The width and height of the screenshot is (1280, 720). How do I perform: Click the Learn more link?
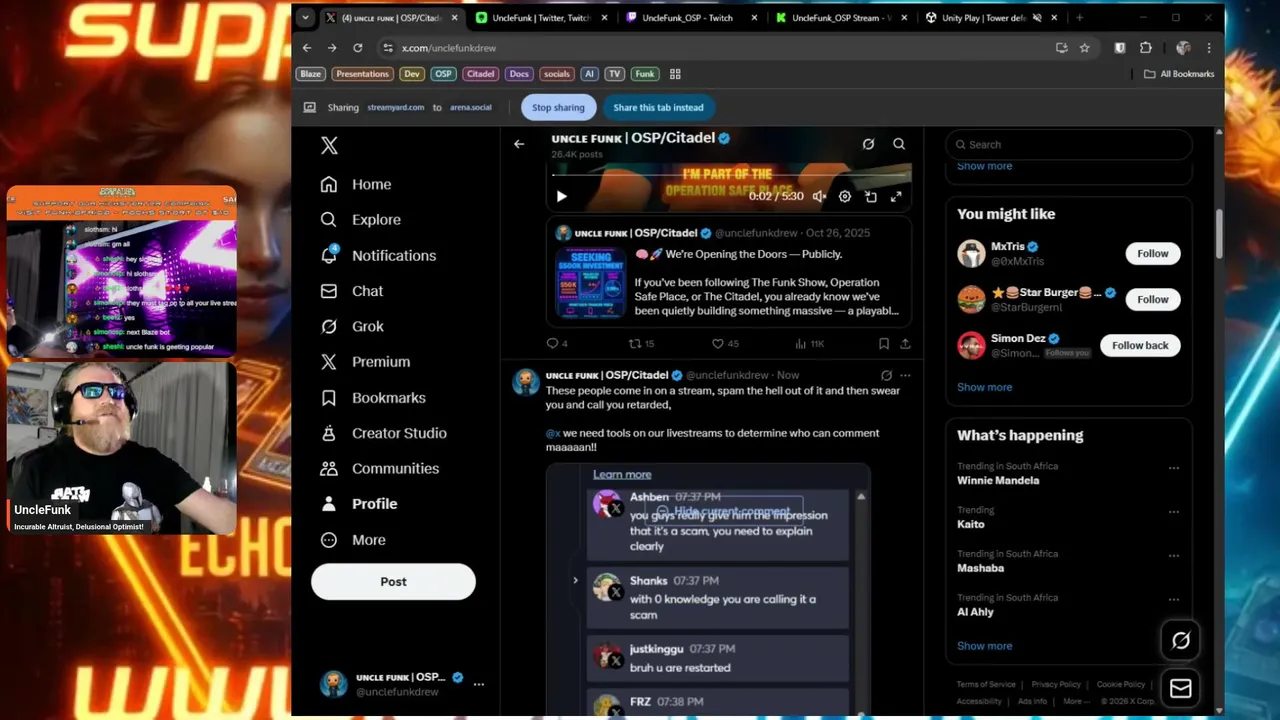coord(622,475)
